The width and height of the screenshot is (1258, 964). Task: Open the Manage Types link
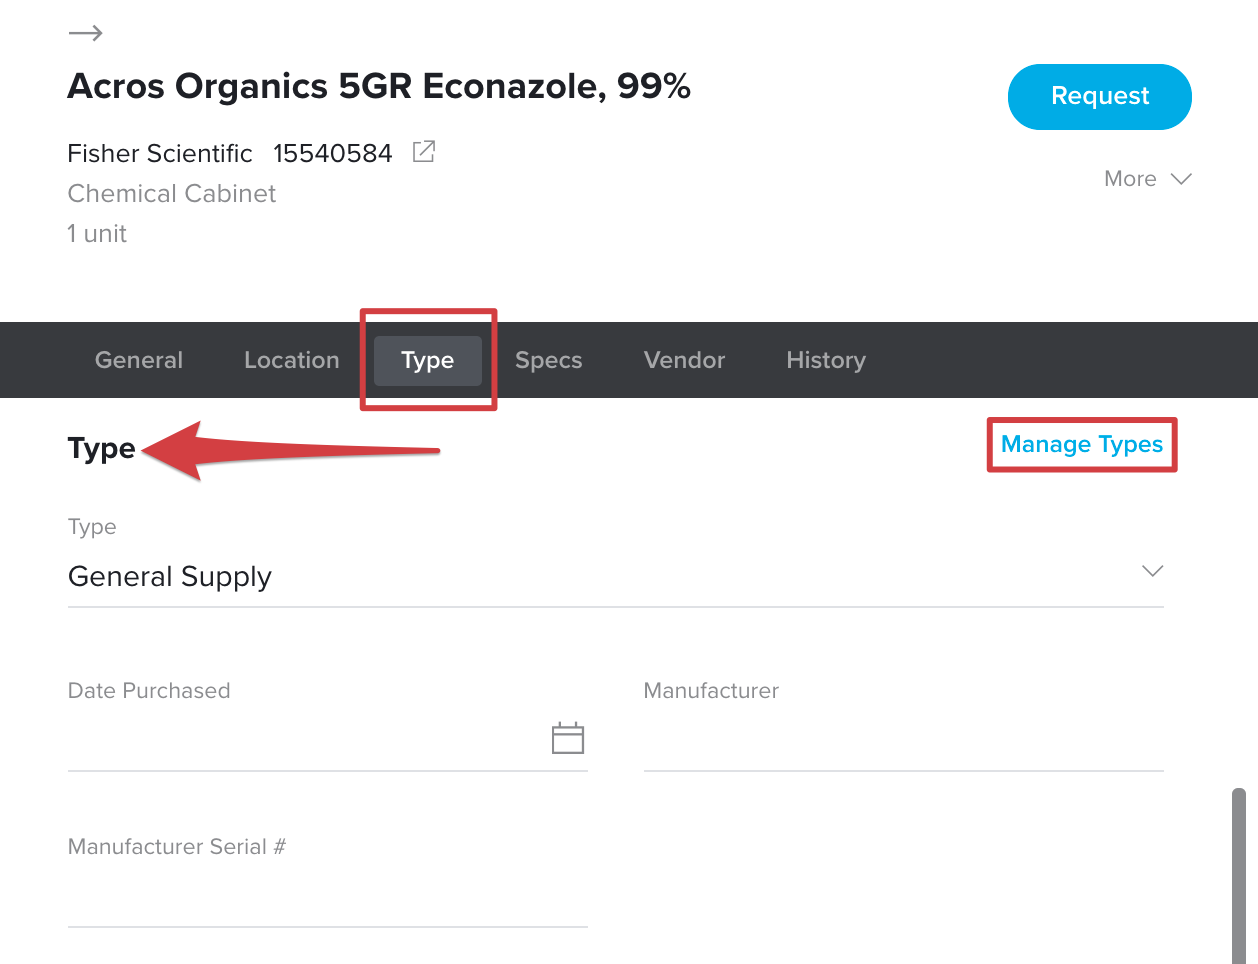[x=1082, y=444]
